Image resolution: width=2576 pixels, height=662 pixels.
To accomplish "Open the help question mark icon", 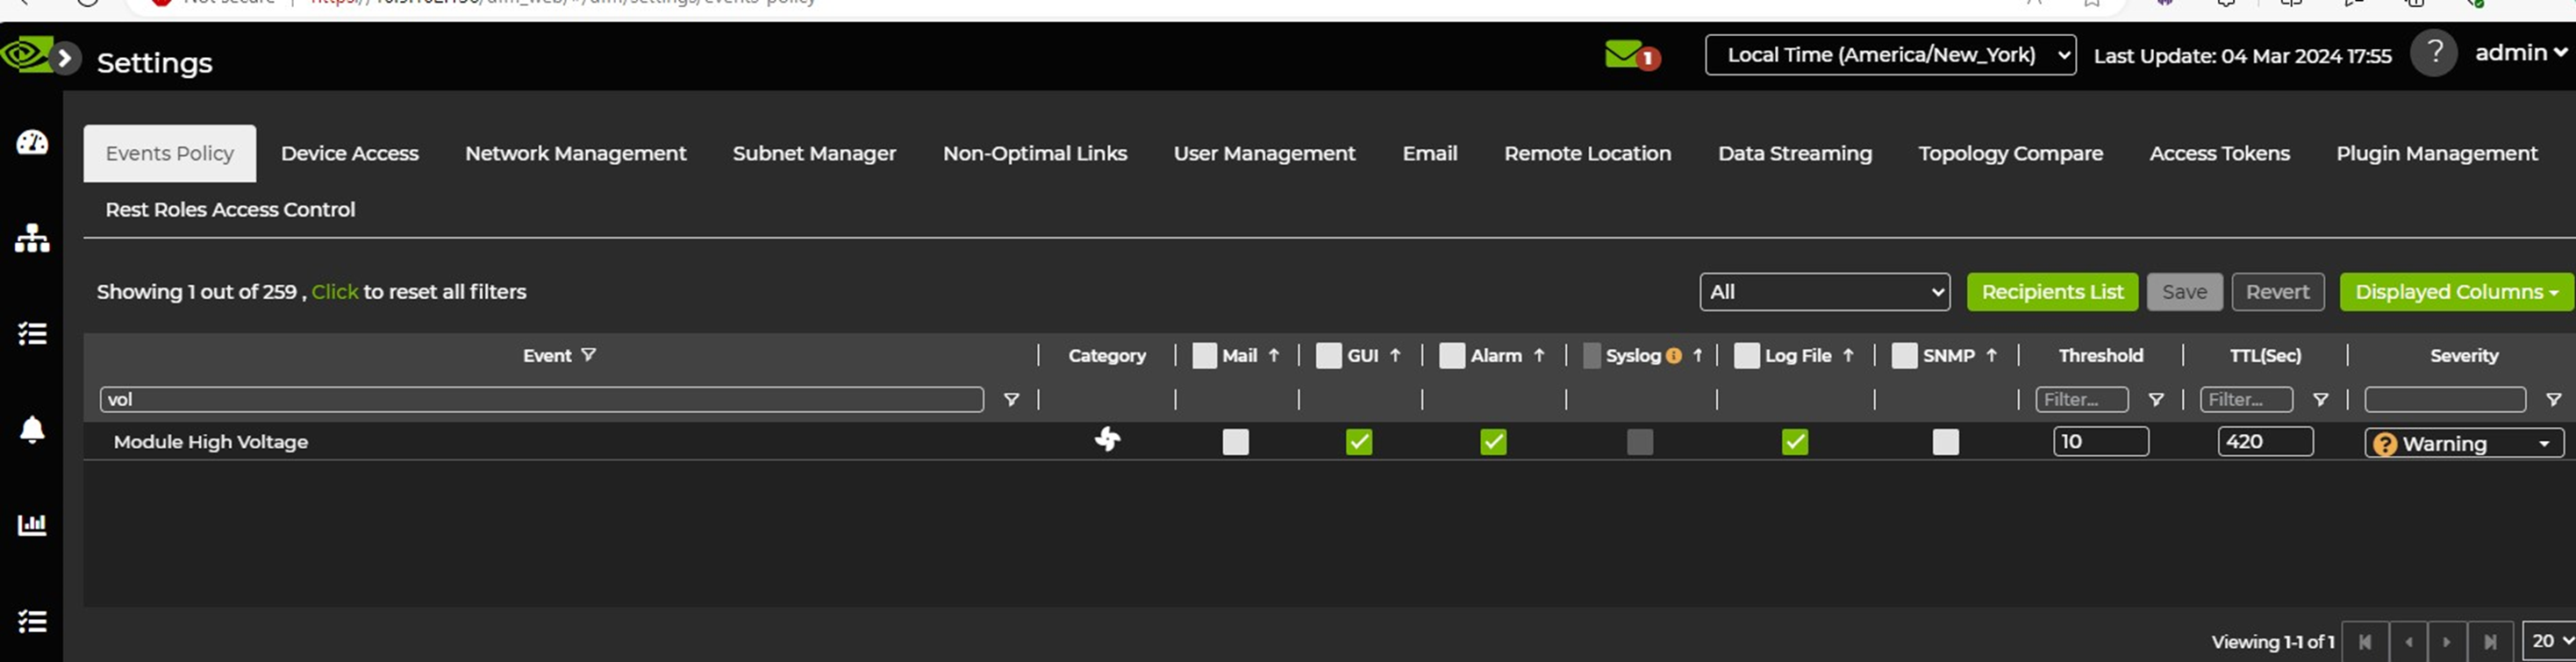I will (x=2433, y=53).
